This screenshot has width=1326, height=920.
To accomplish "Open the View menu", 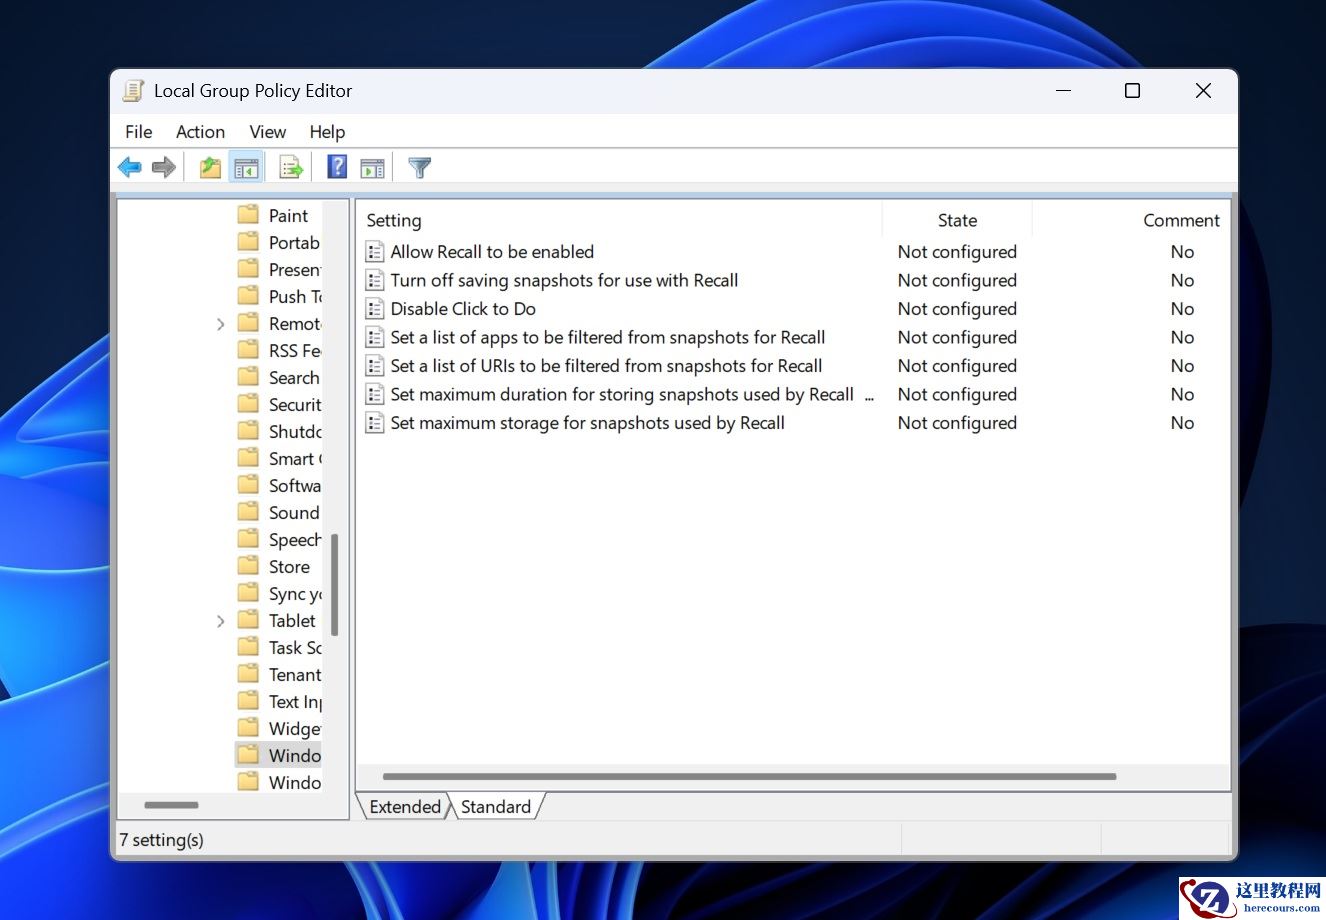I will point(267,131).
